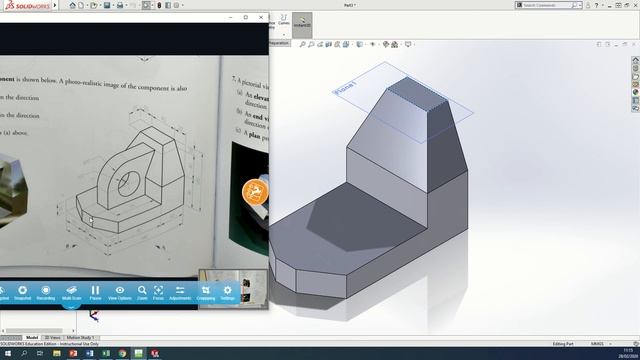Open the View Settings monitor icon
This screenshot has height=360, width=640.
pos(408,44)
